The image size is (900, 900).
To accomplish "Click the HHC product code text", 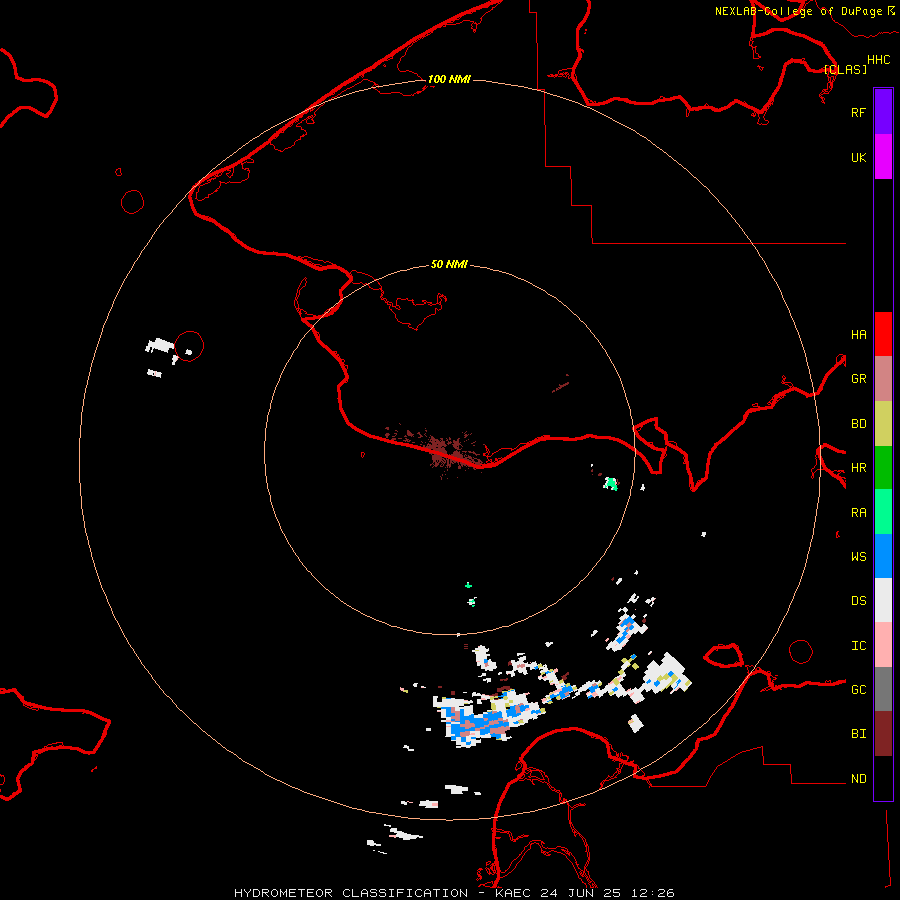I will 878,60.
